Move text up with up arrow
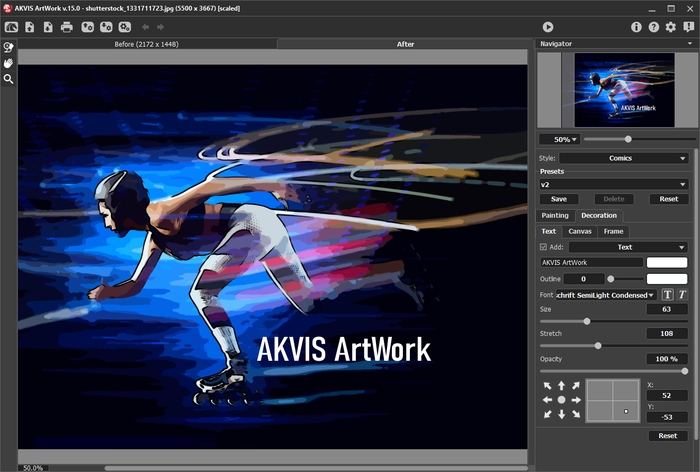This screenshot has height=472, width=700. tap(562, 385)
